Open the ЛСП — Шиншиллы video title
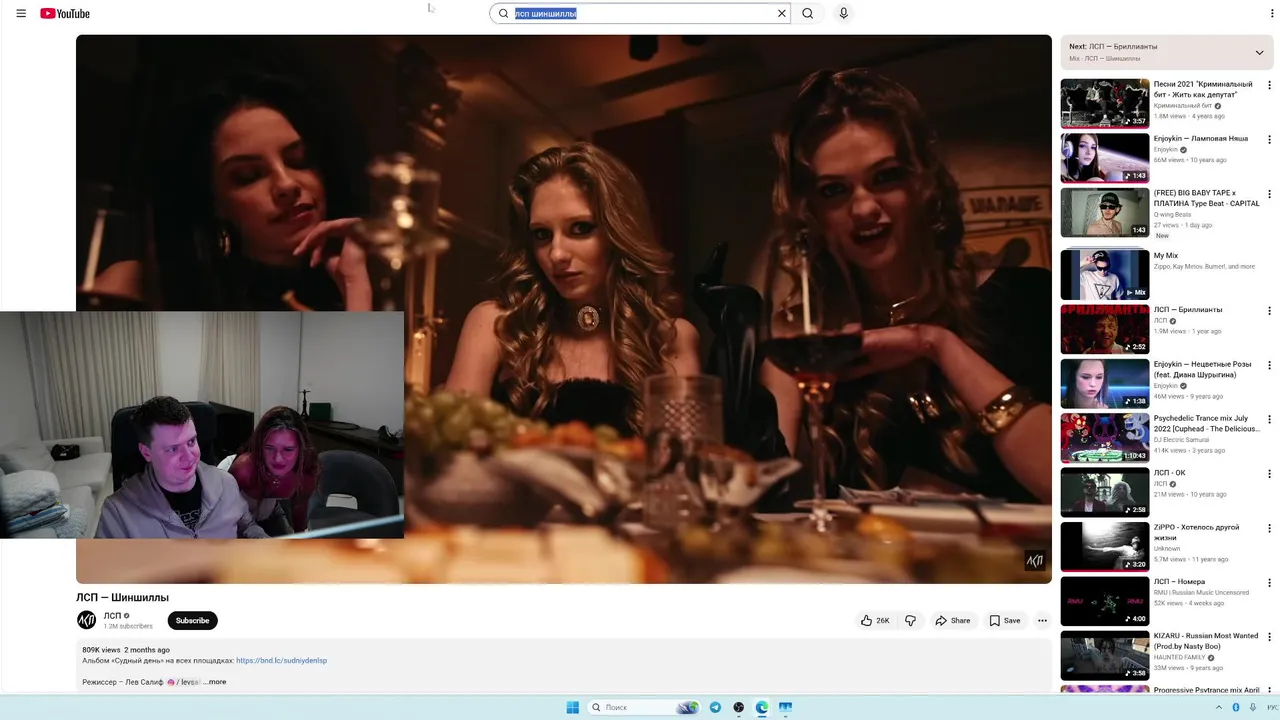This screenshot has width=1280, height=720. coord(122,597)
